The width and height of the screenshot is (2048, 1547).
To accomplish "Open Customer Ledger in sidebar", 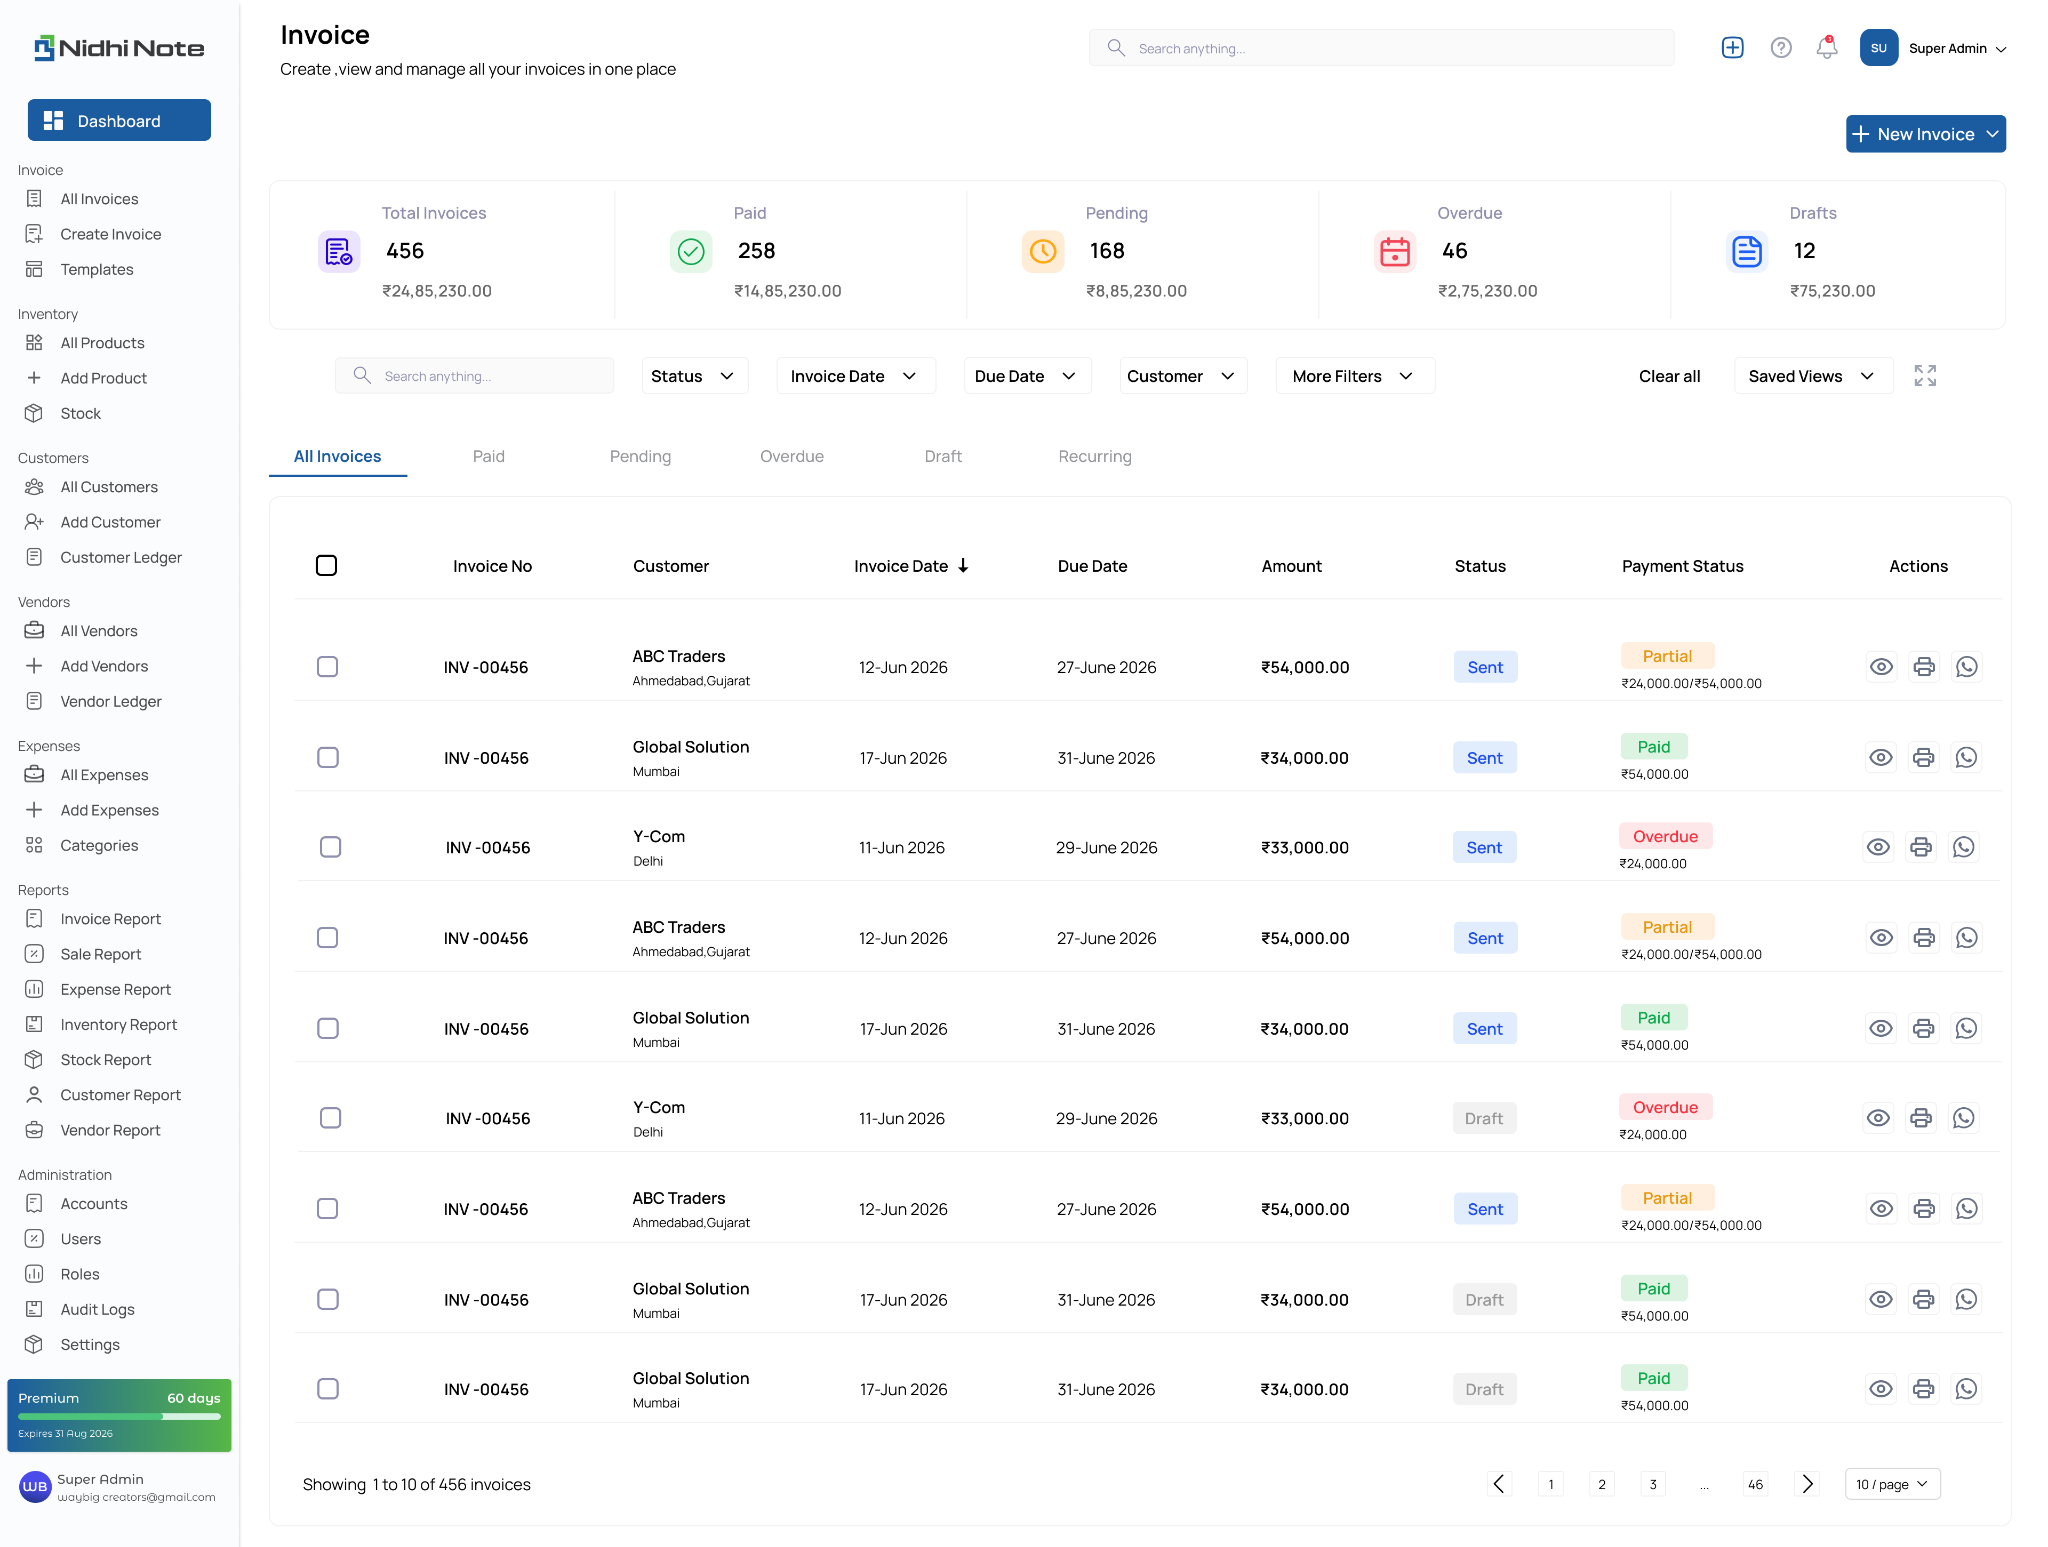I will [120, 557].
